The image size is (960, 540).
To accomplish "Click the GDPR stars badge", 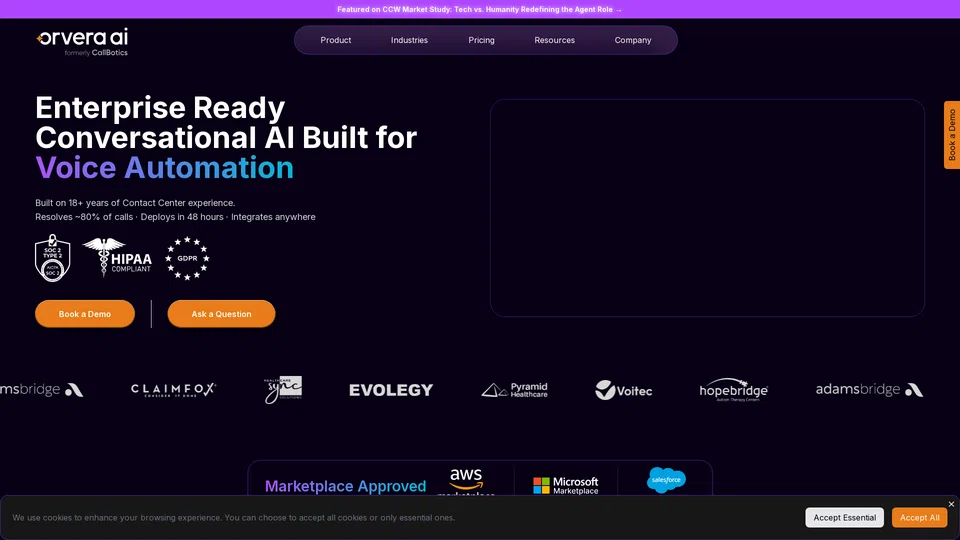I will pyautogui.click(x=187, y=258).
